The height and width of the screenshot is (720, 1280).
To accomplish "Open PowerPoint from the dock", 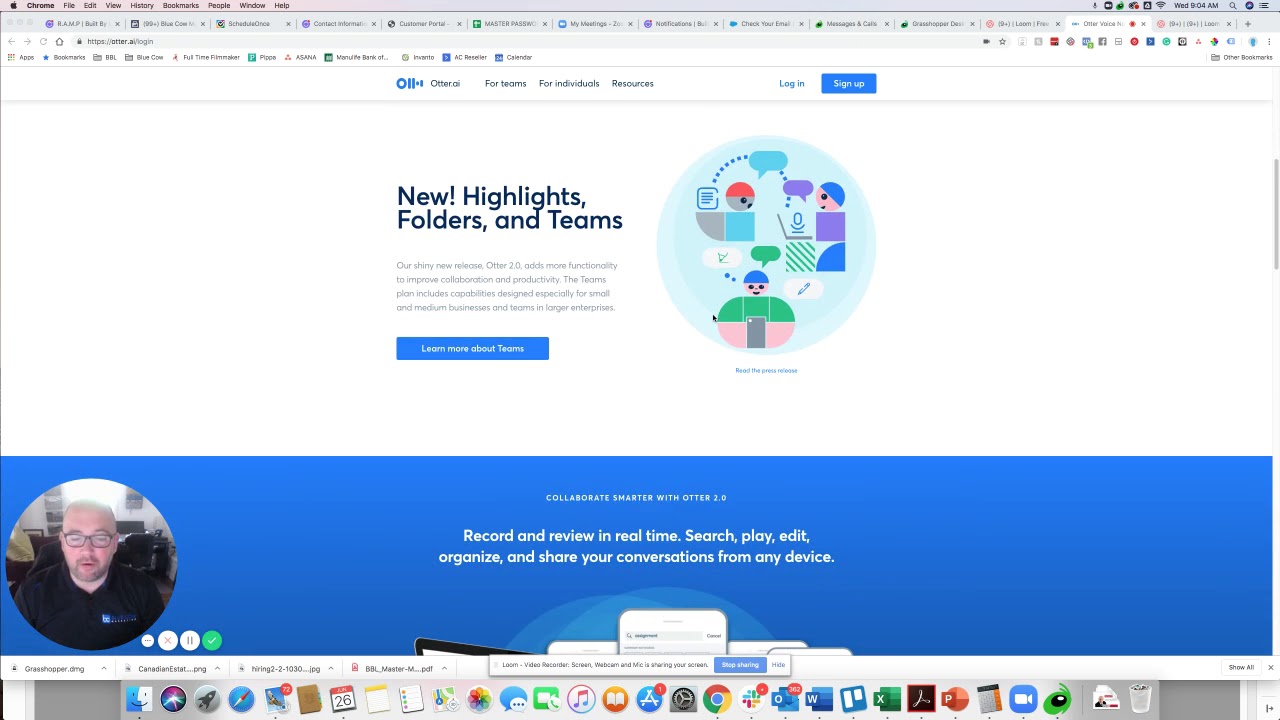I will tap(955, 699).
